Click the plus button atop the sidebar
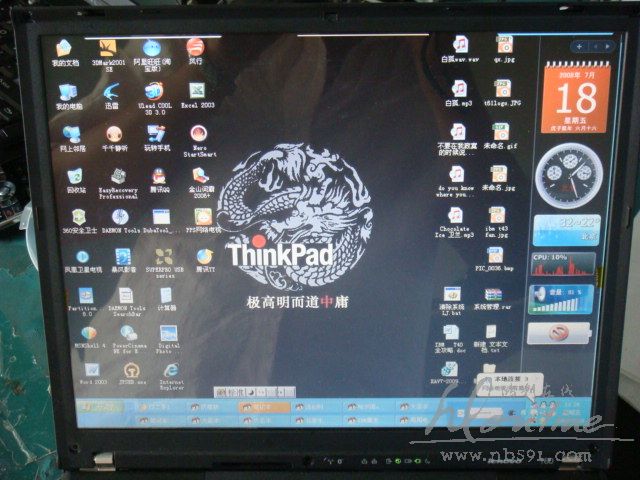Image resolution: width=640 pixels, height=480 pixels. pyautogui.click(x=579, y=46)
